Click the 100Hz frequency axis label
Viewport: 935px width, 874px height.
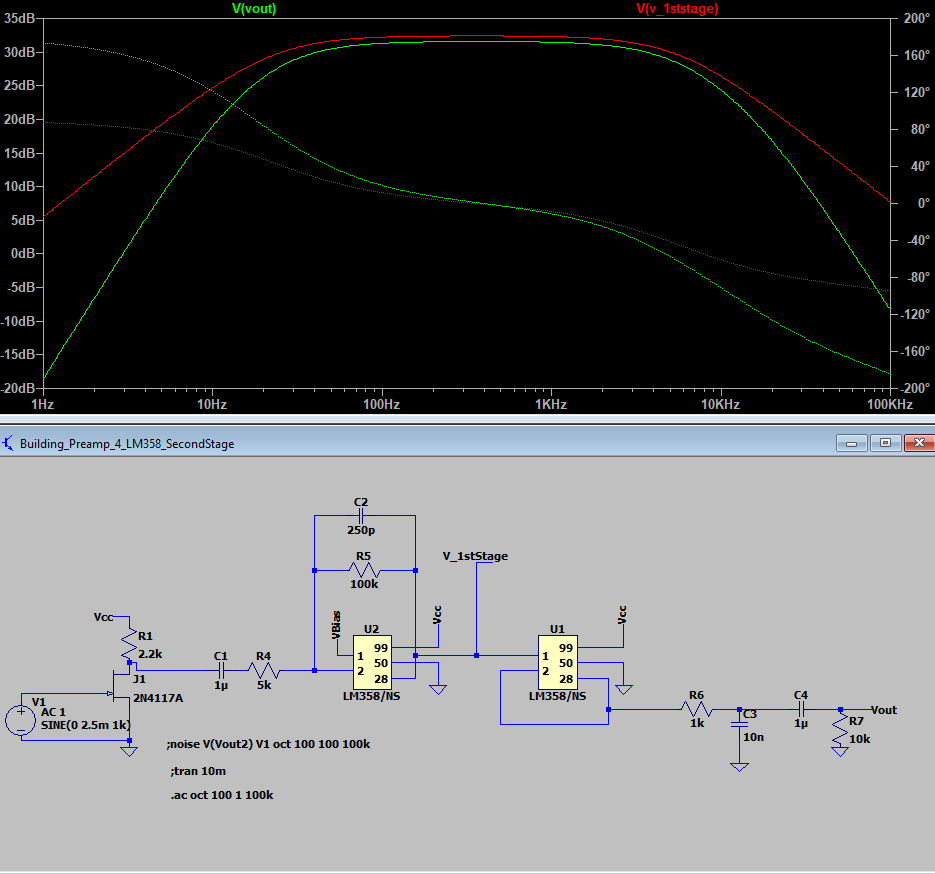(382, 404)
